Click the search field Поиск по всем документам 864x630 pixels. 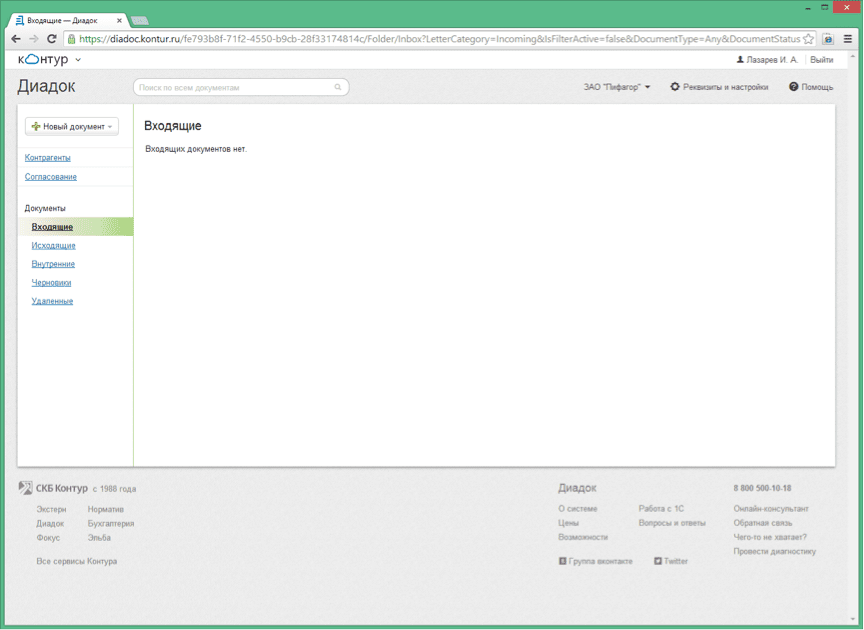[x=241, y=87]
